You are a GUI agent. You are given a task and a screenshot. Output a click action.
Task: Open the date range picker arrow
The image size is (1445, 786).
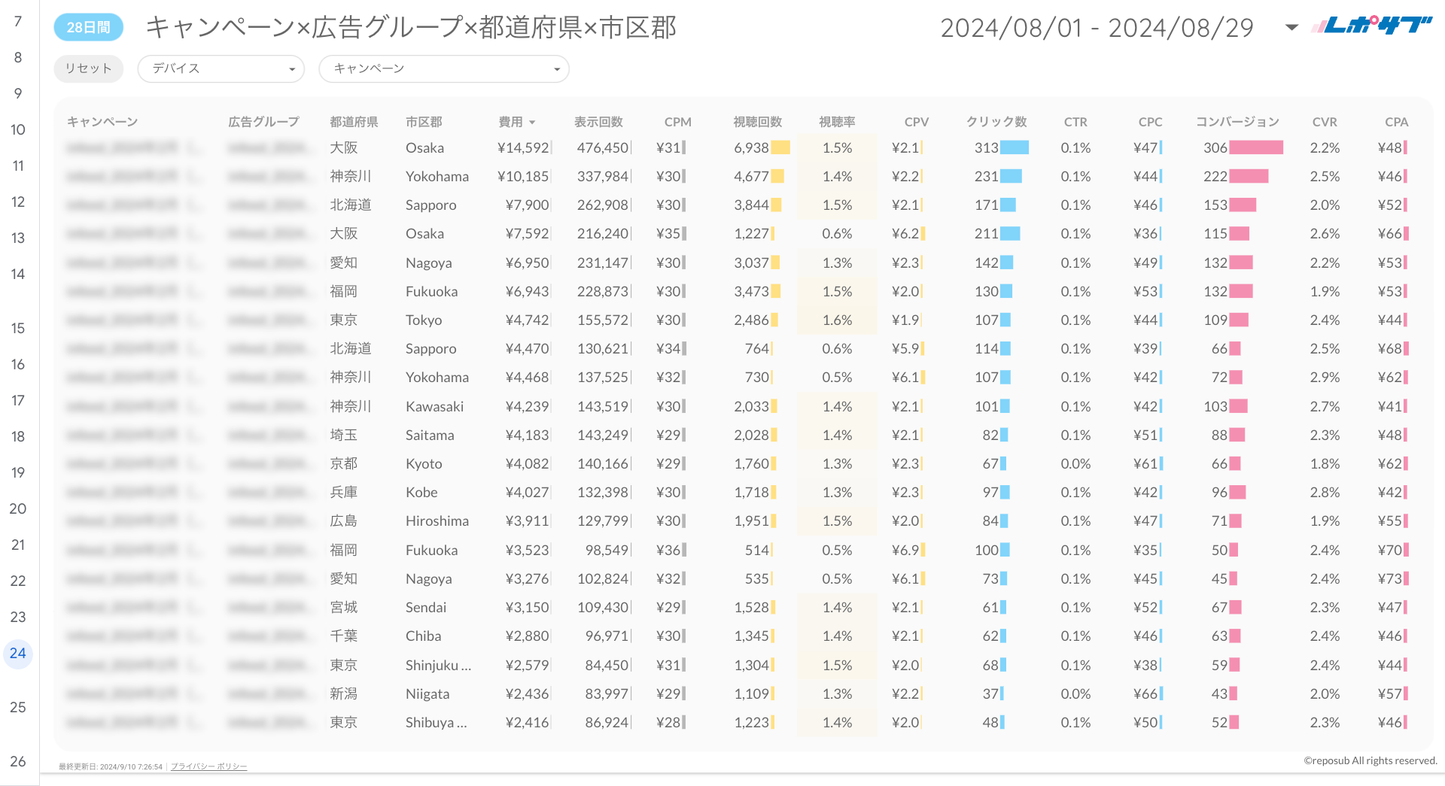(1291, 28)
